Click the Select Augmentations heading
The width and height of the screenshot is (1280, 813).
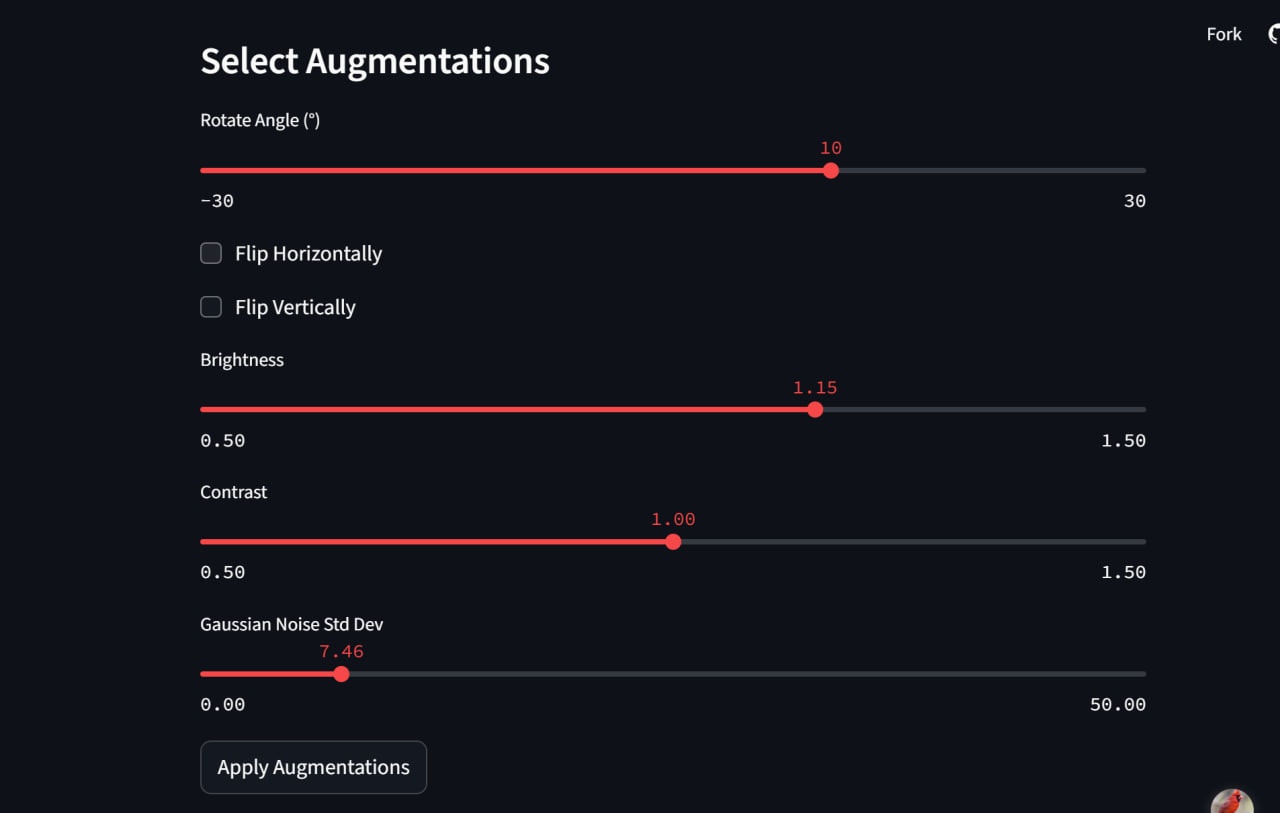pos(375,61)
